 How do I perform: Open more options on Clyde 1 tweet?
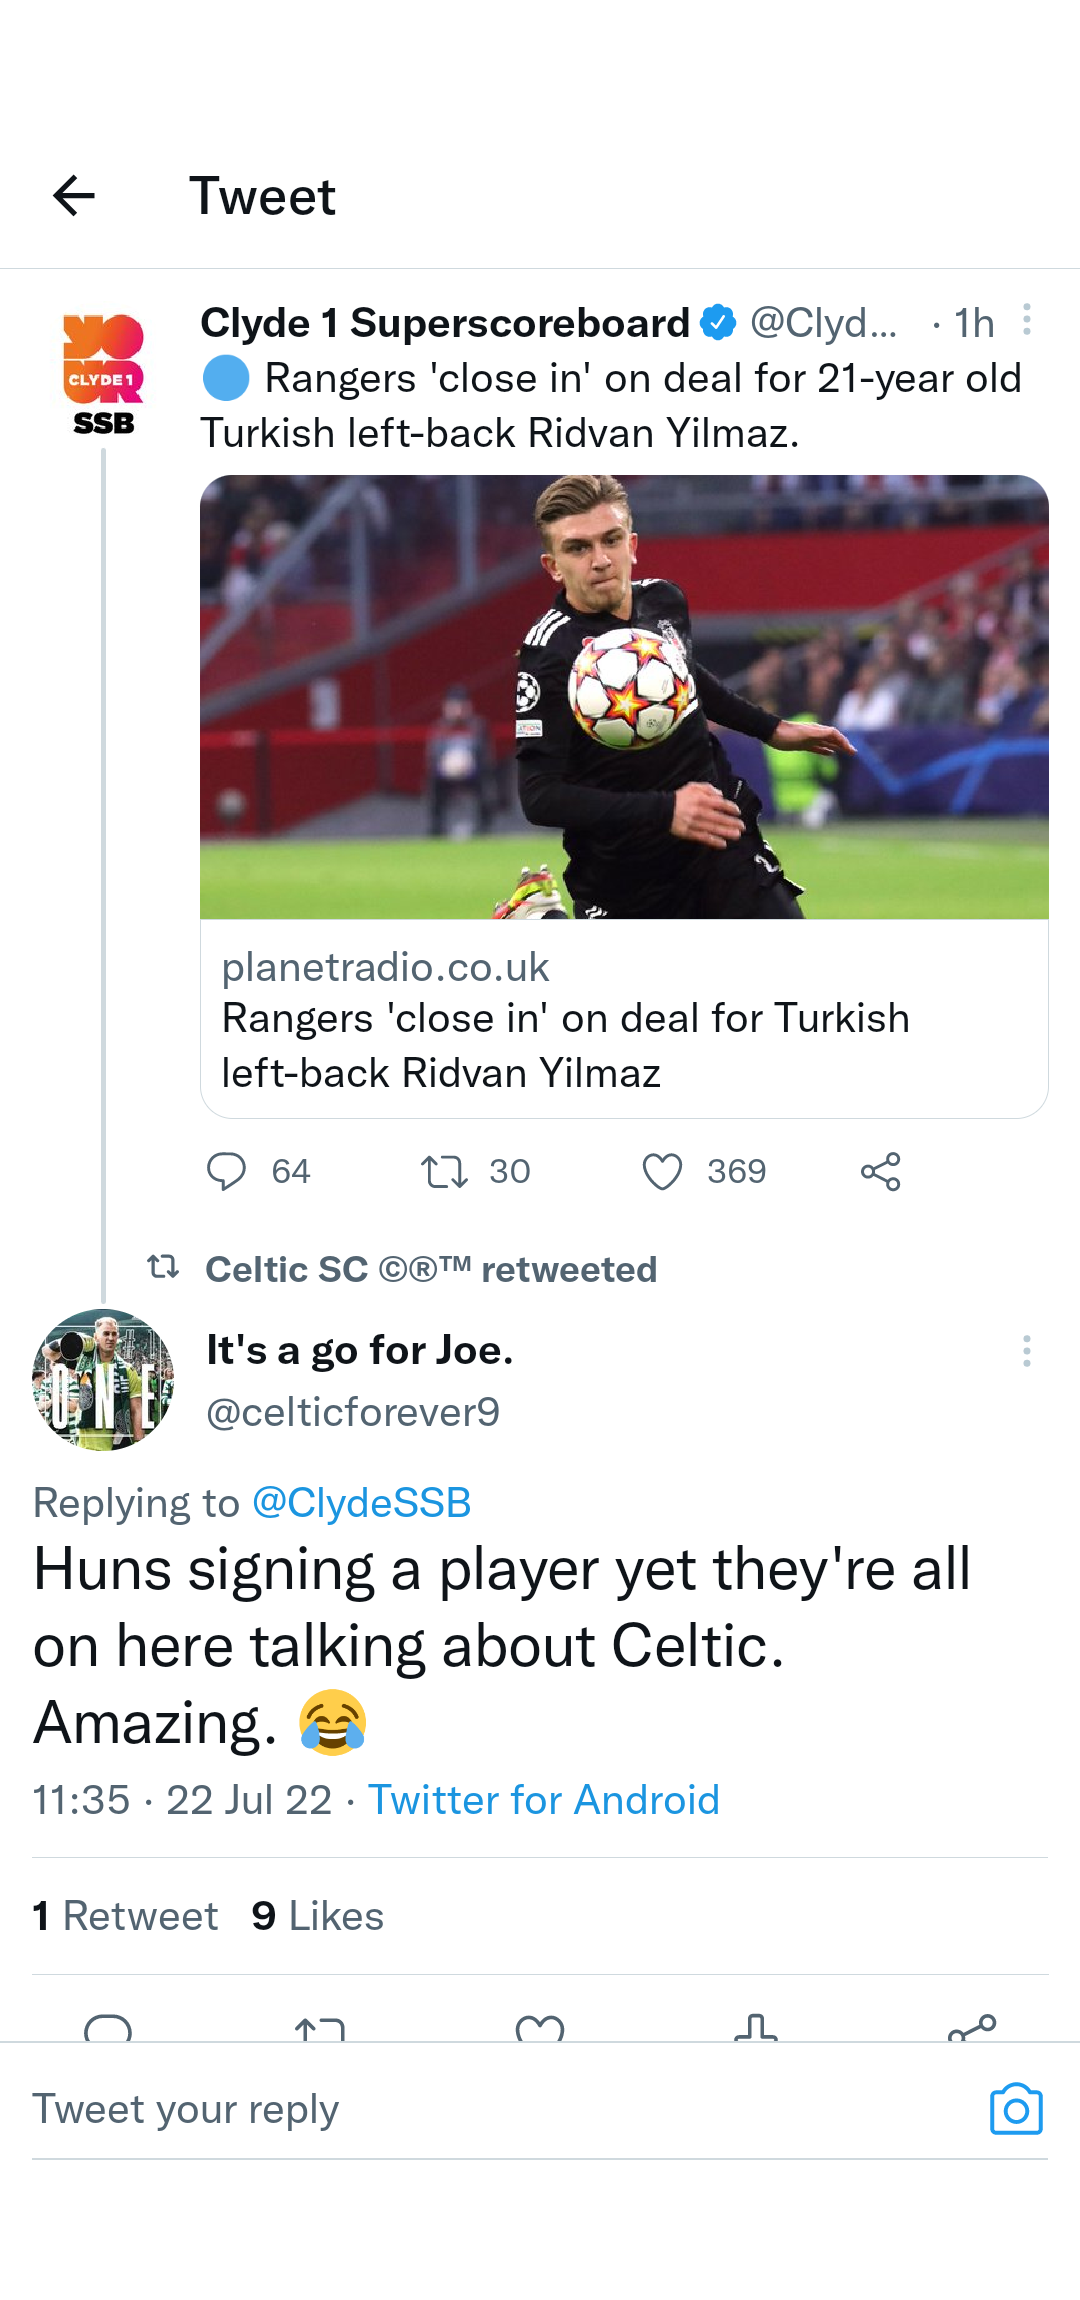click(x=1026, y=320)
